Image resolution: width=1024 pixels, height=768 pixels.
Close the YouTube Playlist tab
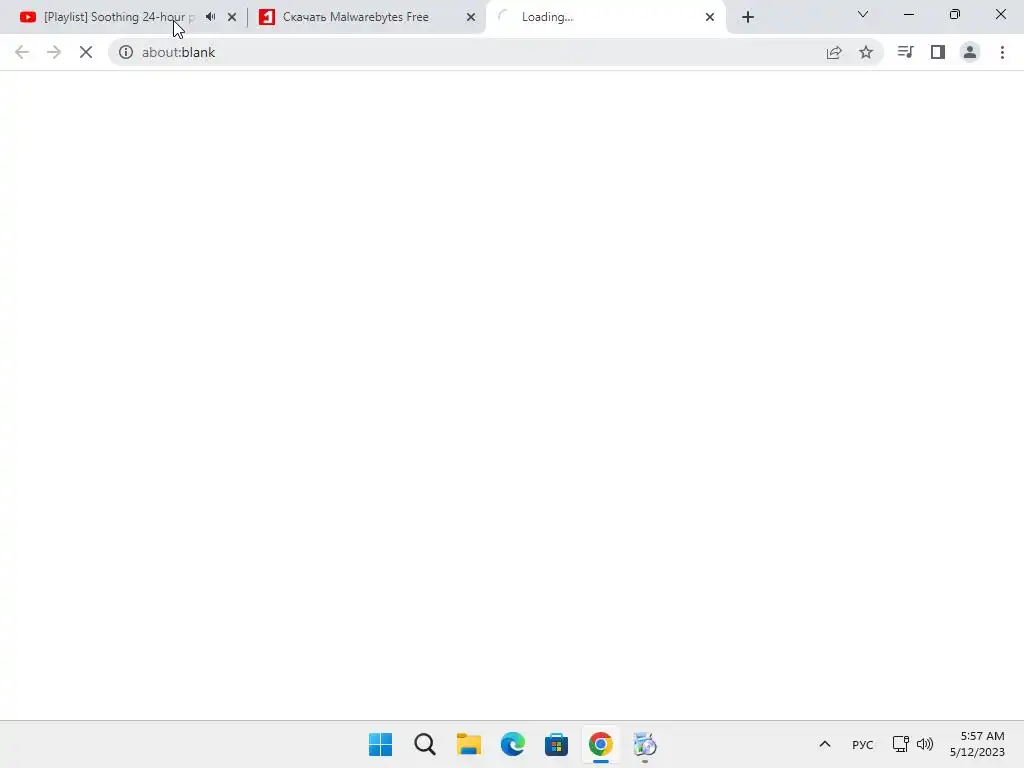click(232, 17)
